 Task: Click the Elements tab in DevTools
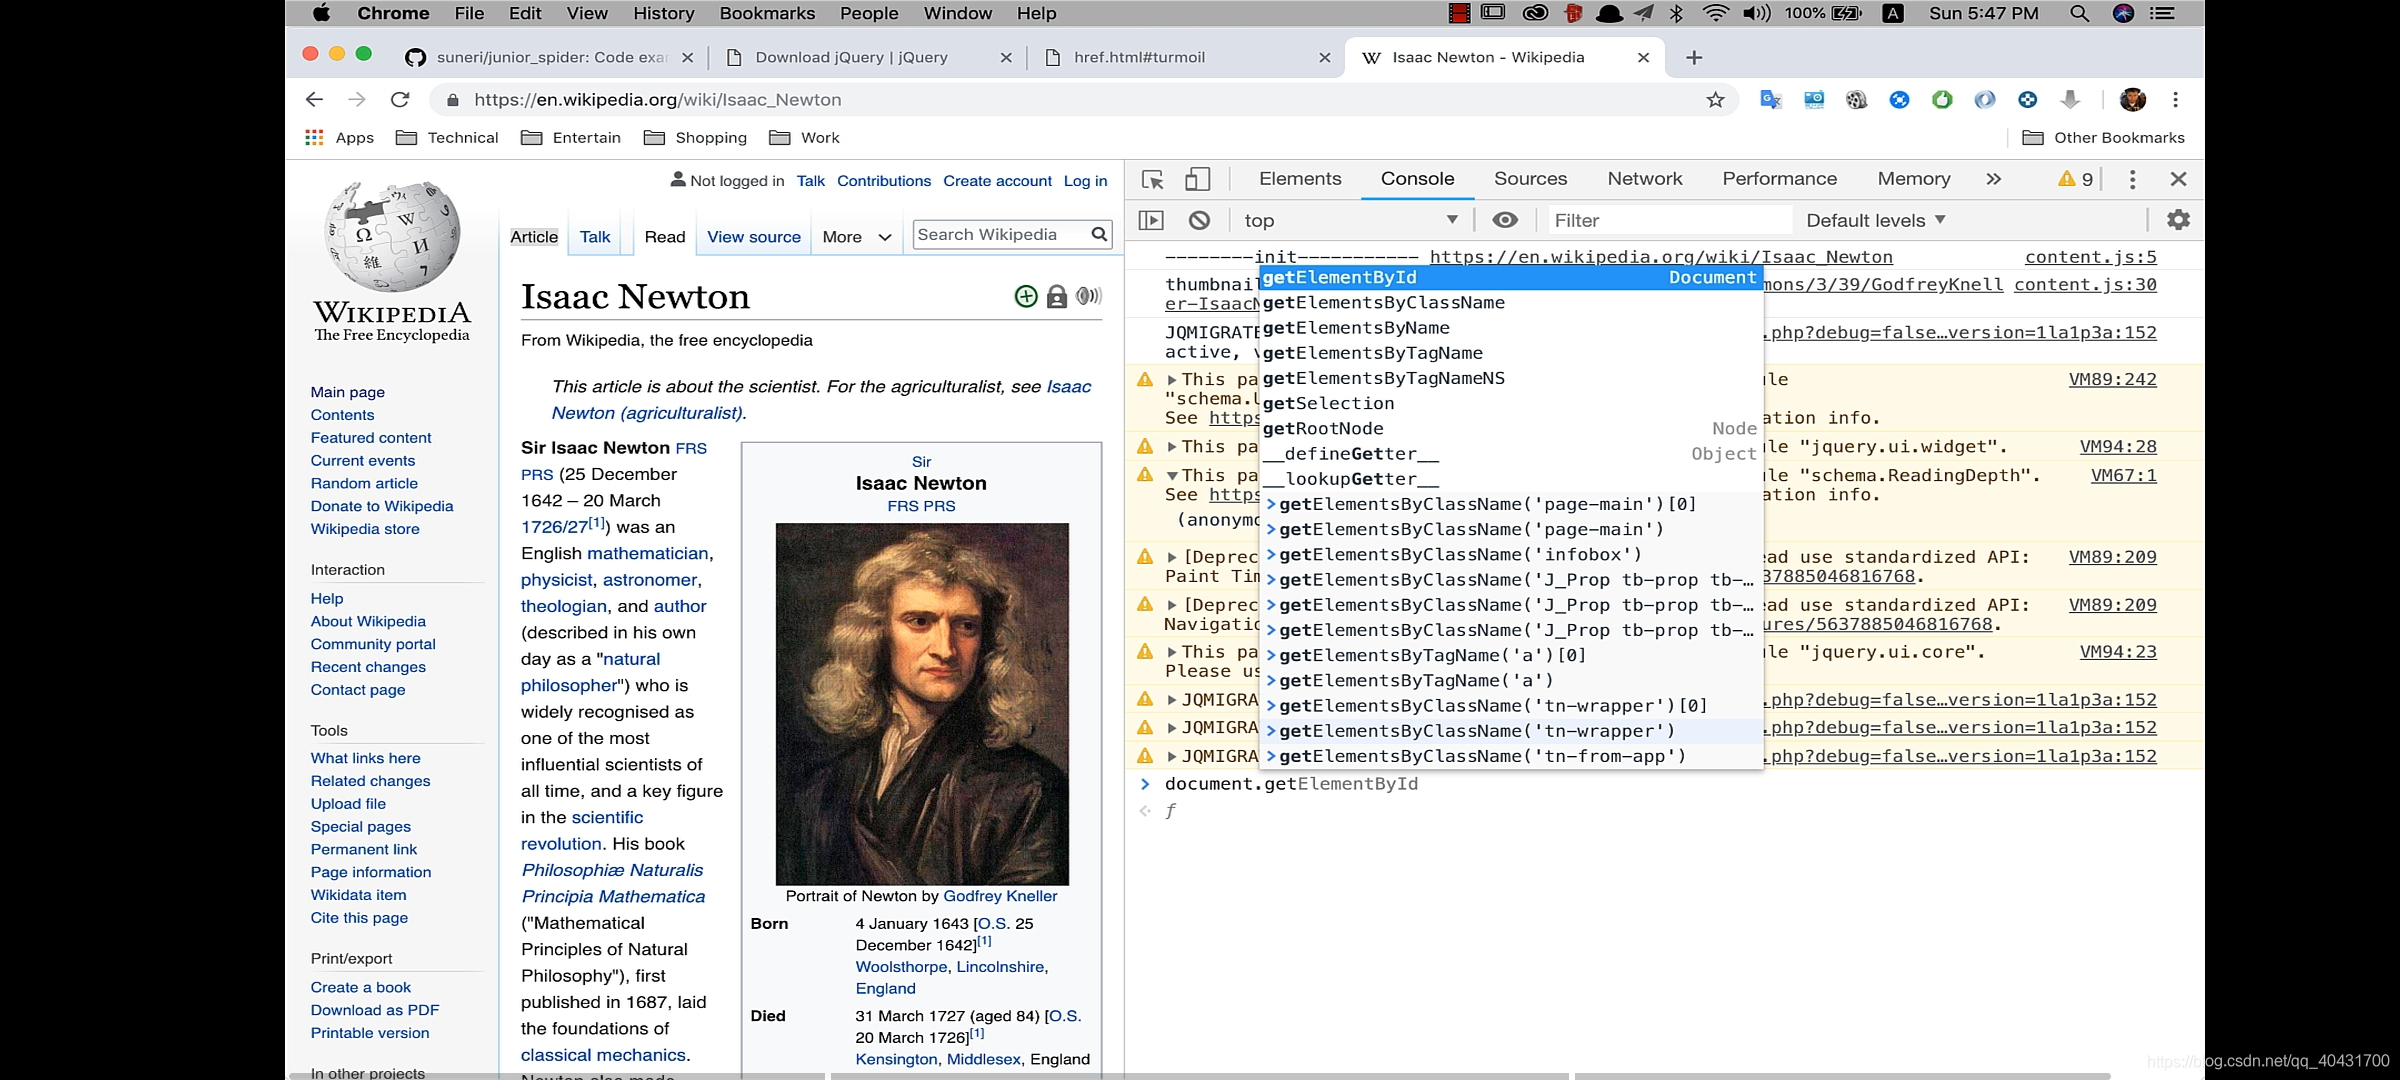(1299, 179)
